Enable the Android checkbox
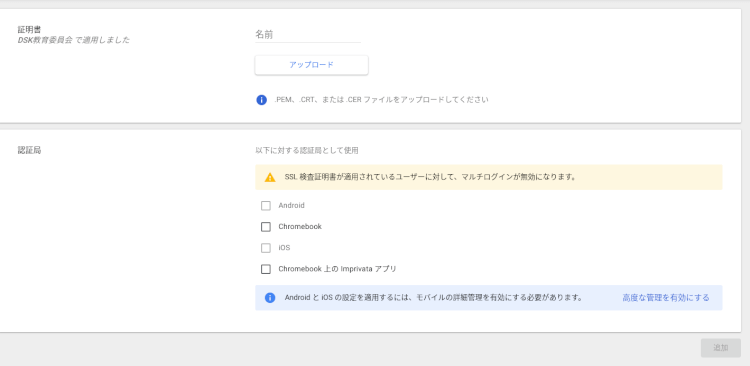The width and height of the screenshot is (750, 366). [x=266, y=206]
